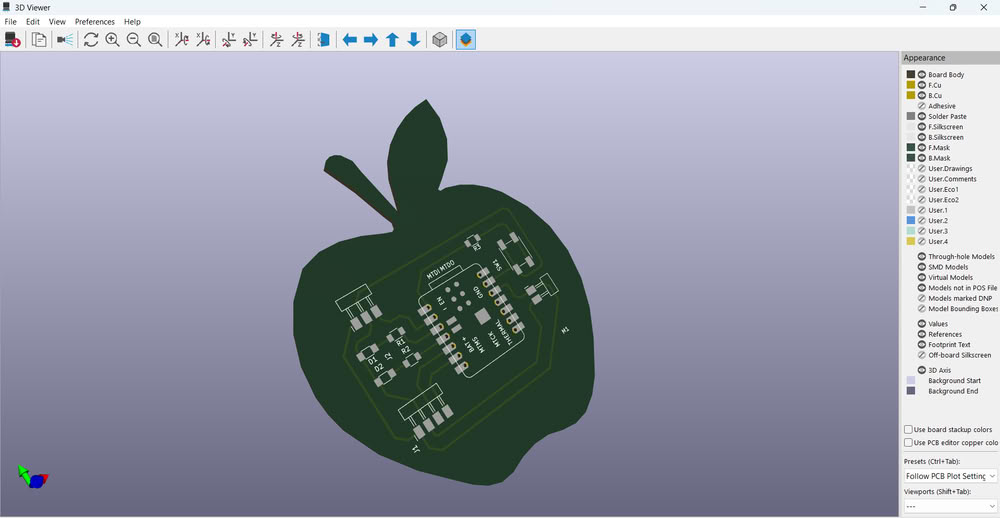Open the Preferences menu
Image resolution: width=1000 pixels, height=518 pixels.
pos(94,21)
